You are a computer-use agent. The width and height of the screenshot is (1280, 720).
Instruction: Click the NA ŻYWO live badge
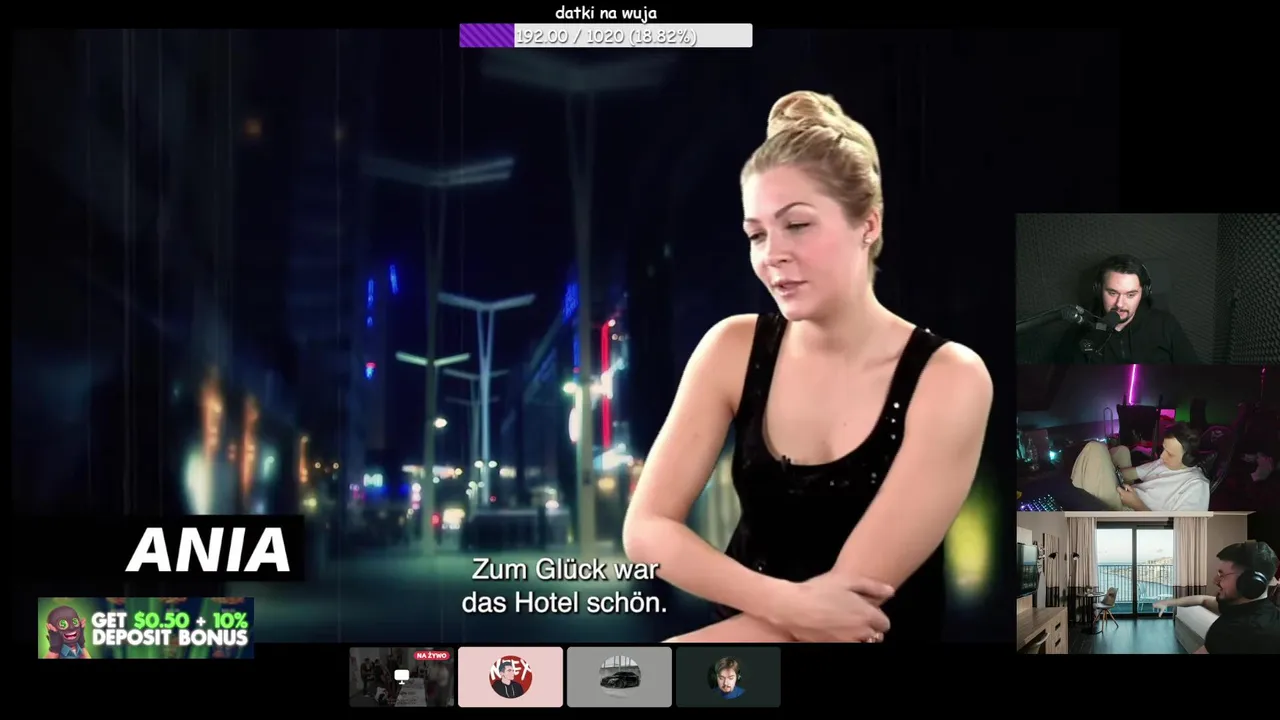[432, 656]
